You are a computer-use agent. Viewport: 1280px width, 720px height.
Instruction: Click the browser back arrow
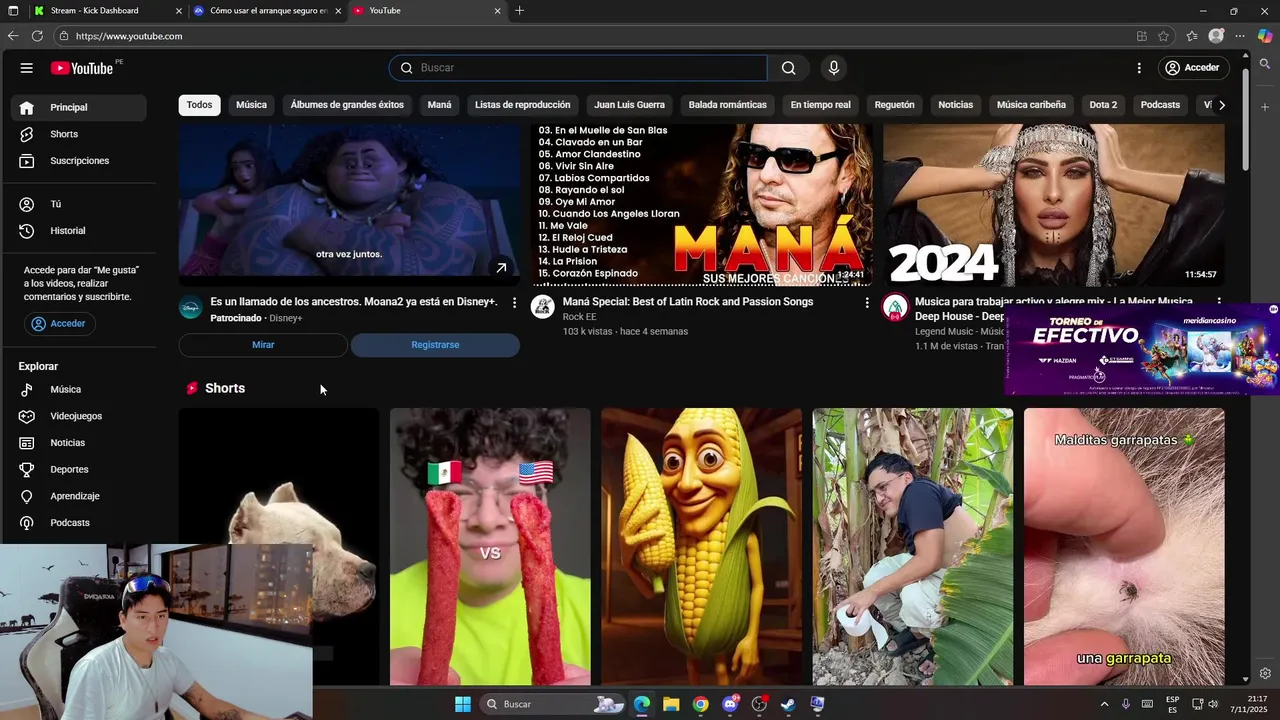[13, 36]
